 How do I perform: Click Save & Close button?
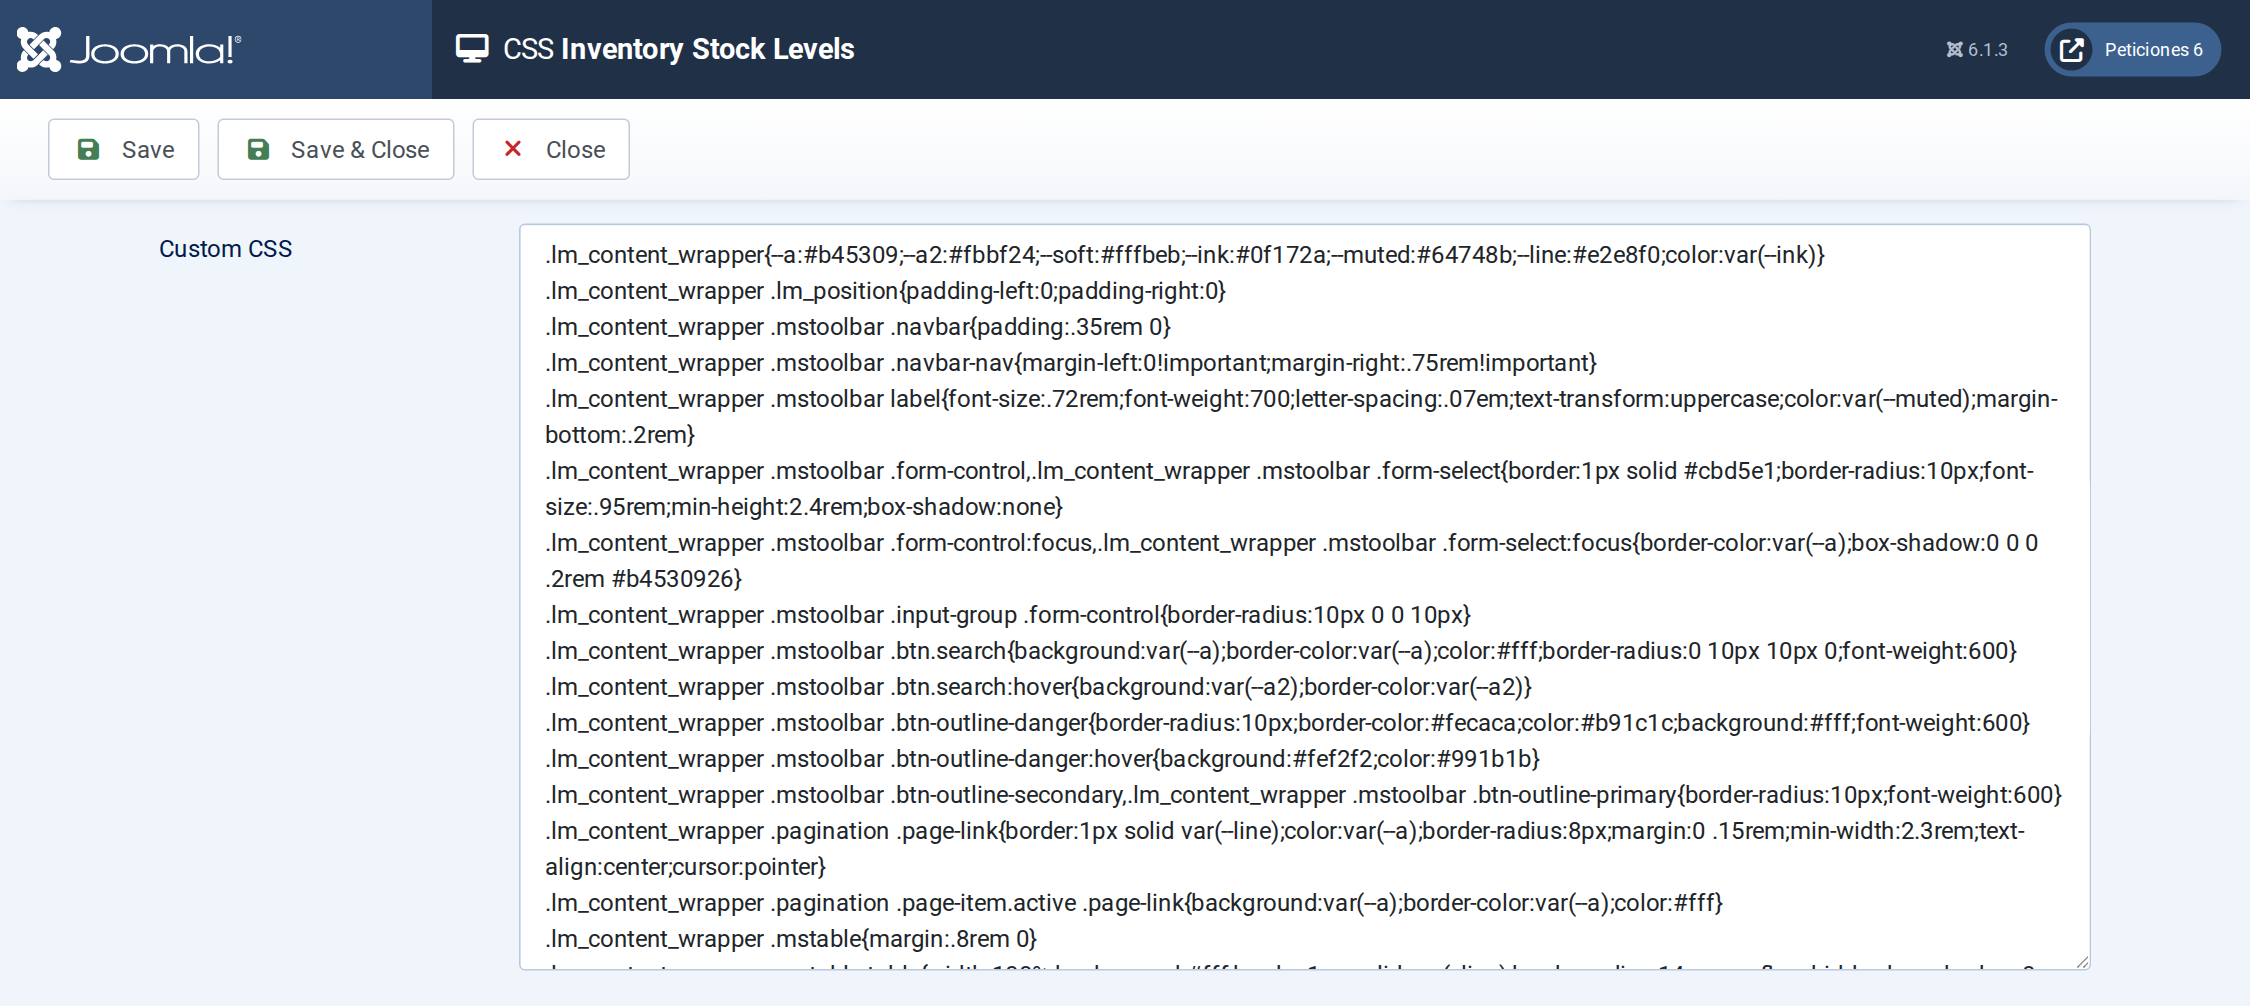point(336,149)
